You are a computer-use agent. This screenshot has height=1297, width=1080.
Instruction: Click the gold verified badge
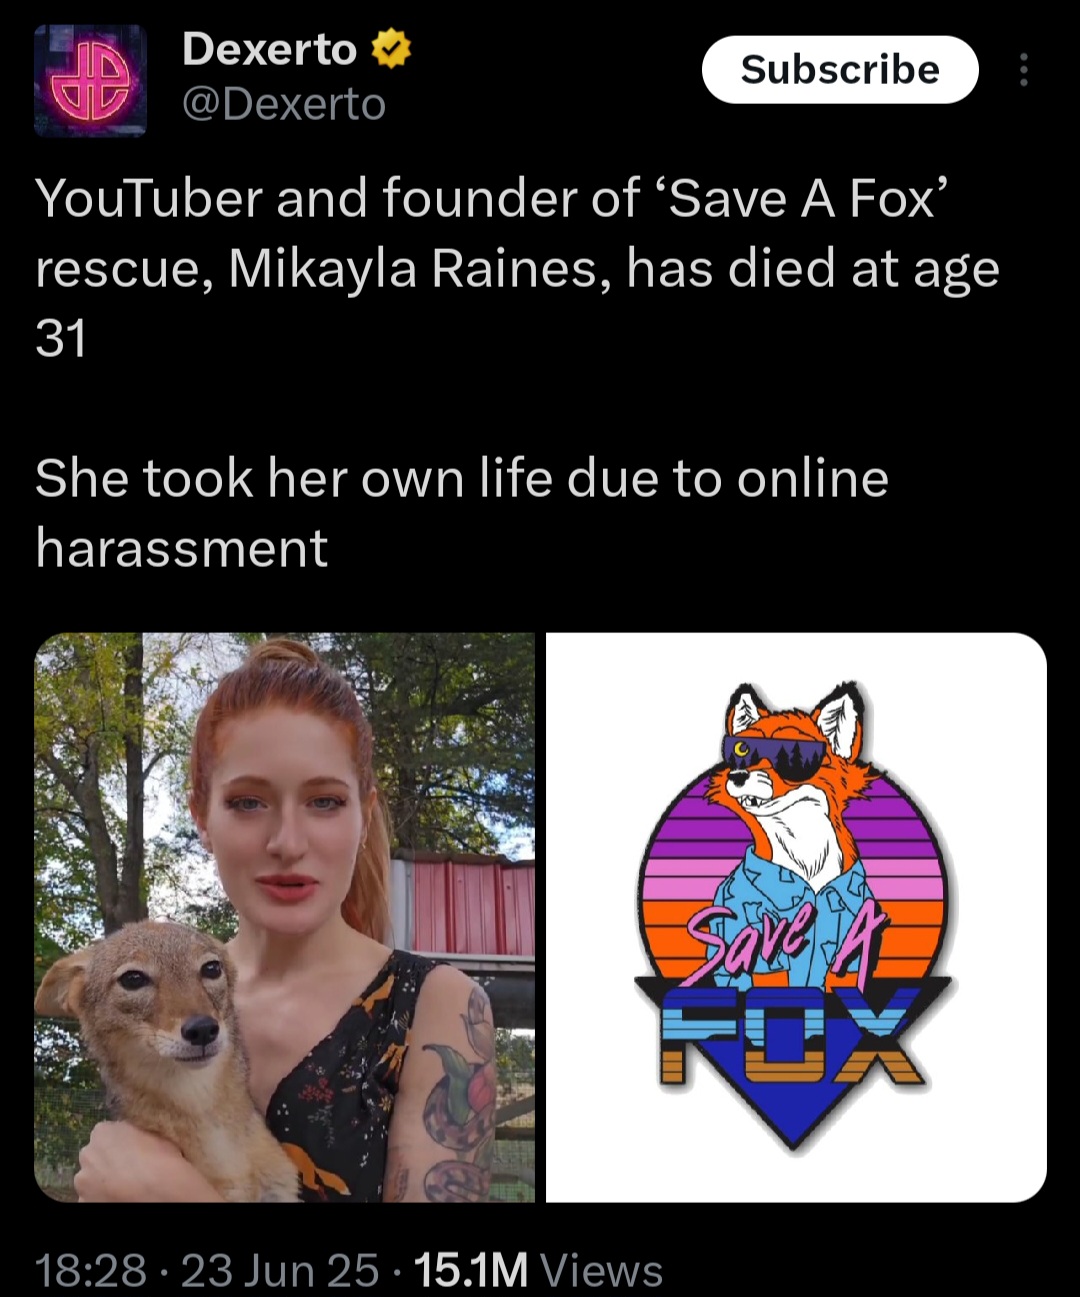(391, 49)
